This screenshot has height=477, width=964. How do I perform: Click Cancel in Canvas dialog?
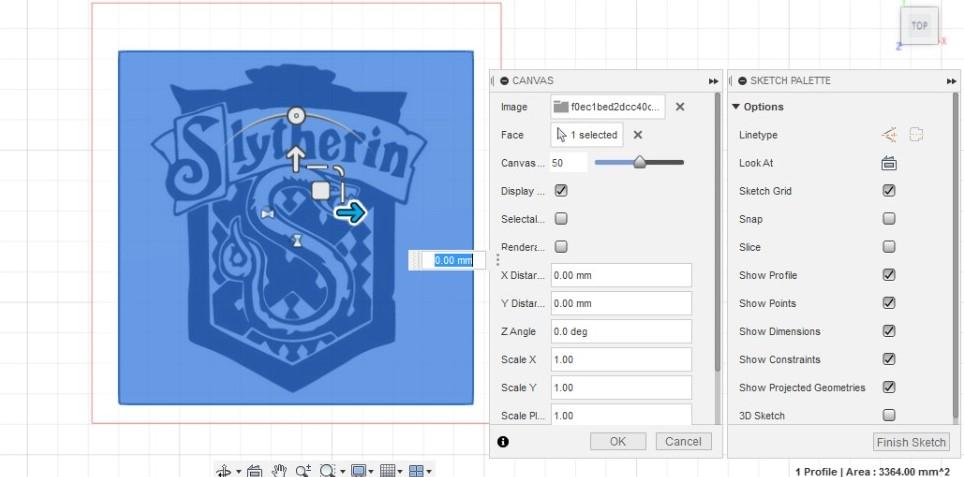[683, 441]
